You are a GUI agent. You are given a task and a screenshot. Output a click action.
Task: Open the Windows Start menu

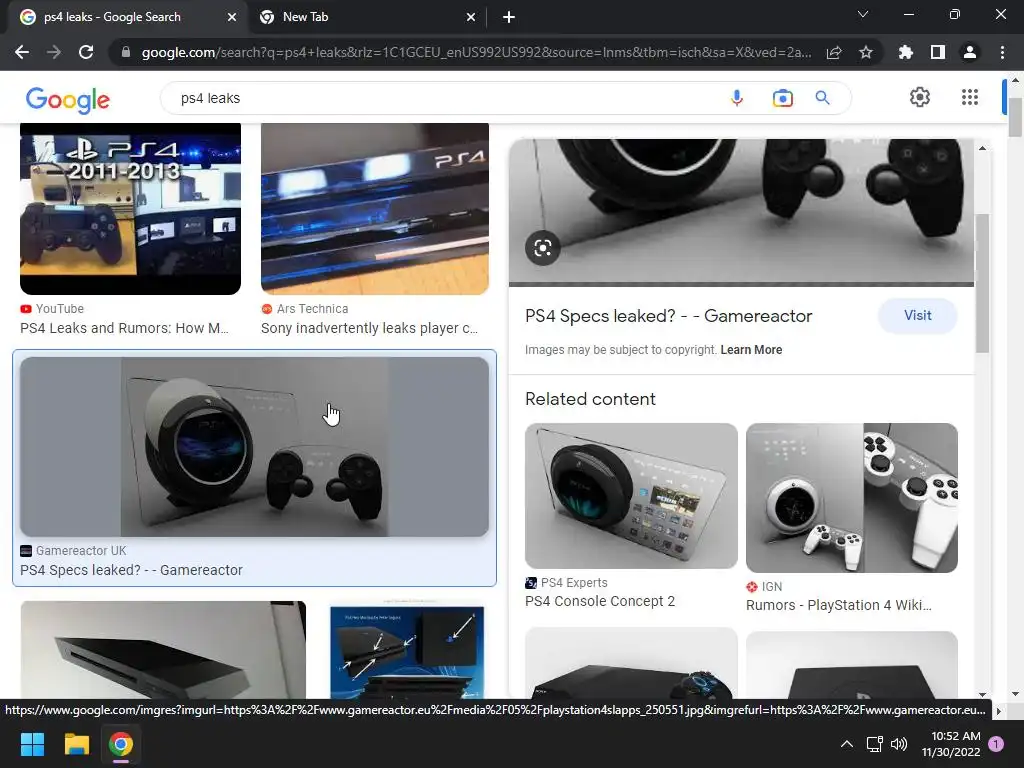tap(32, 744)
